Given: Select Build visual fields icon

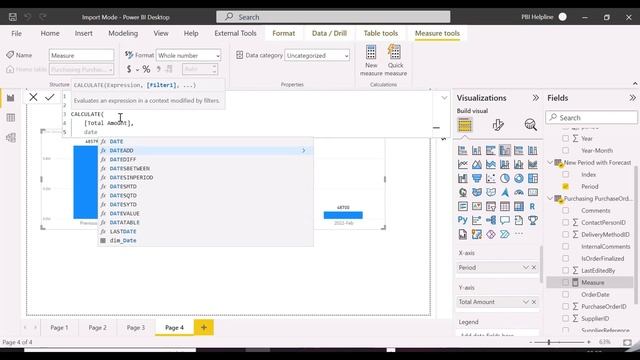Looking at the screenshot, I should tap(464, 125).
